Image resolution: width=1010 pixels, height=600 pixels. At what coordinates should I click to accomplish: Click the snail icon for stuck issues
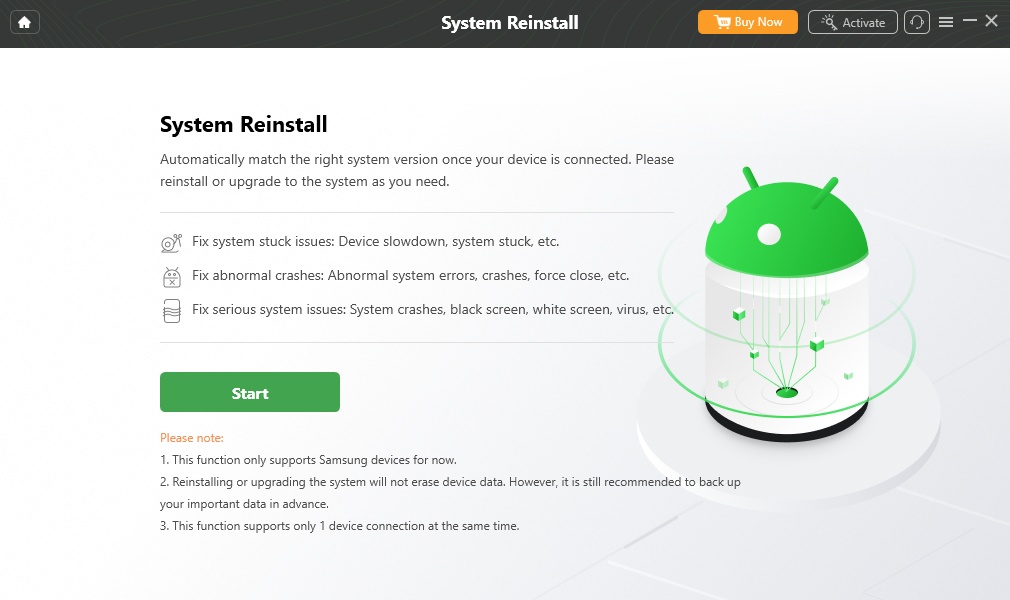pos(171,242)
